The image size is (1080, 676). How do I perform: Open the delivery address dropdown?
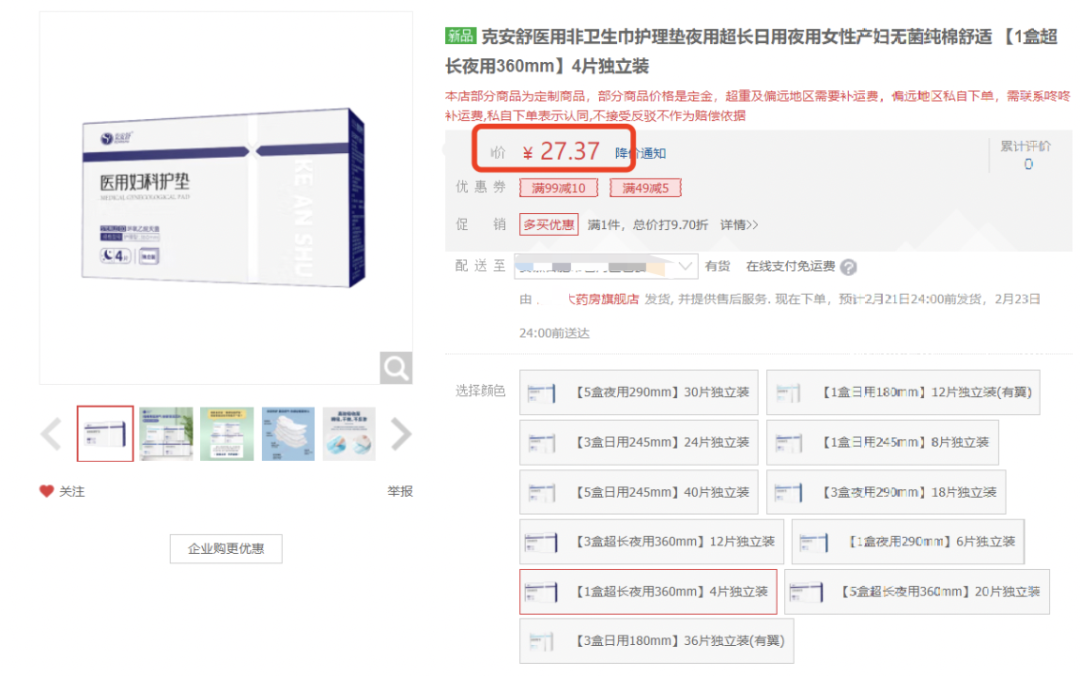[x=606, y=266]
